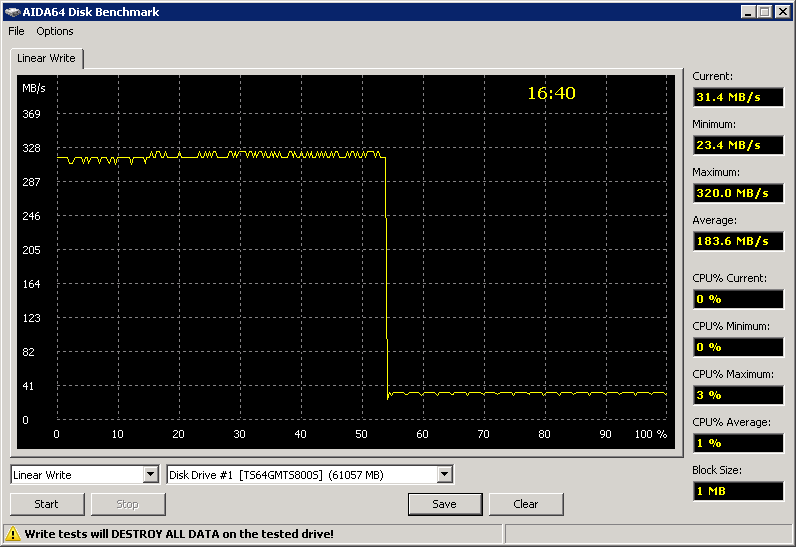Click the Current: label
The image size is (796, 547).
[x=712, y=76]
